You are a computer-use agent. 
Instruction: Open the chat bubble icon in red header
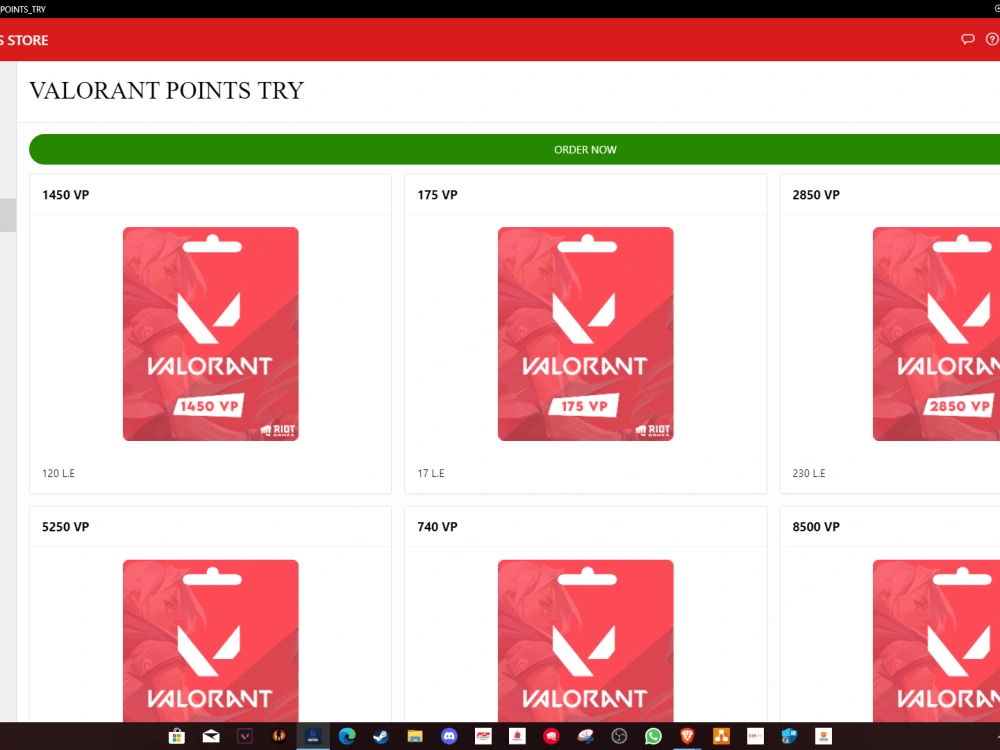pyautogui.click(x=967, y=40)
